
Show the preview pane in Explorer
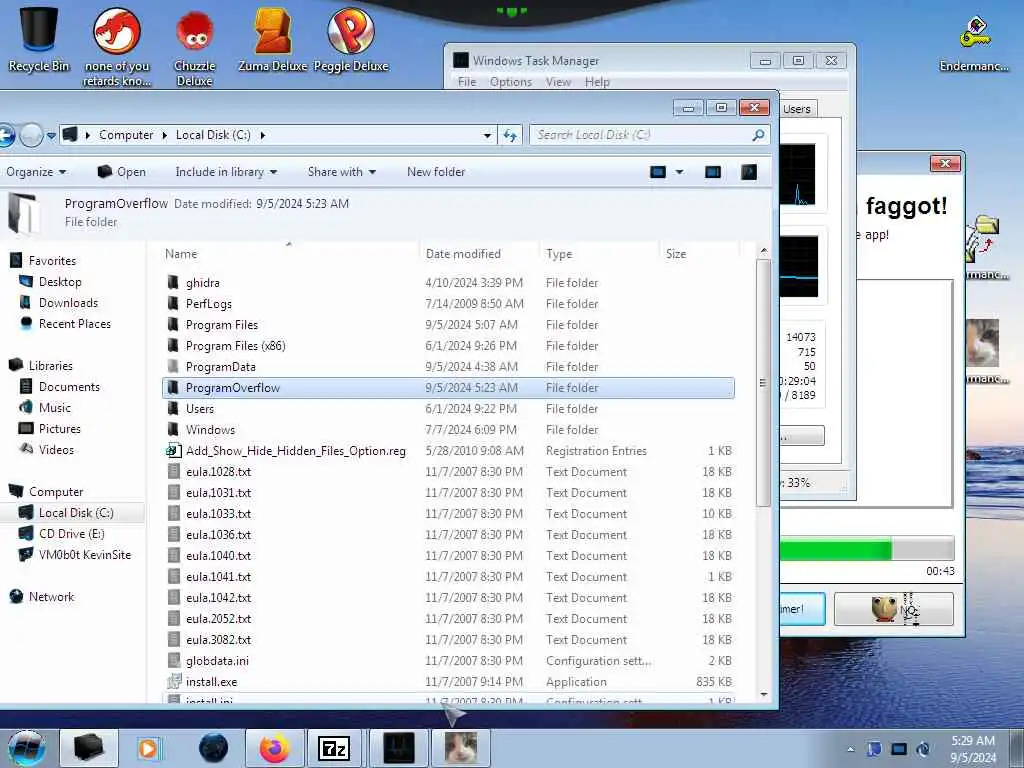[712, 172]
